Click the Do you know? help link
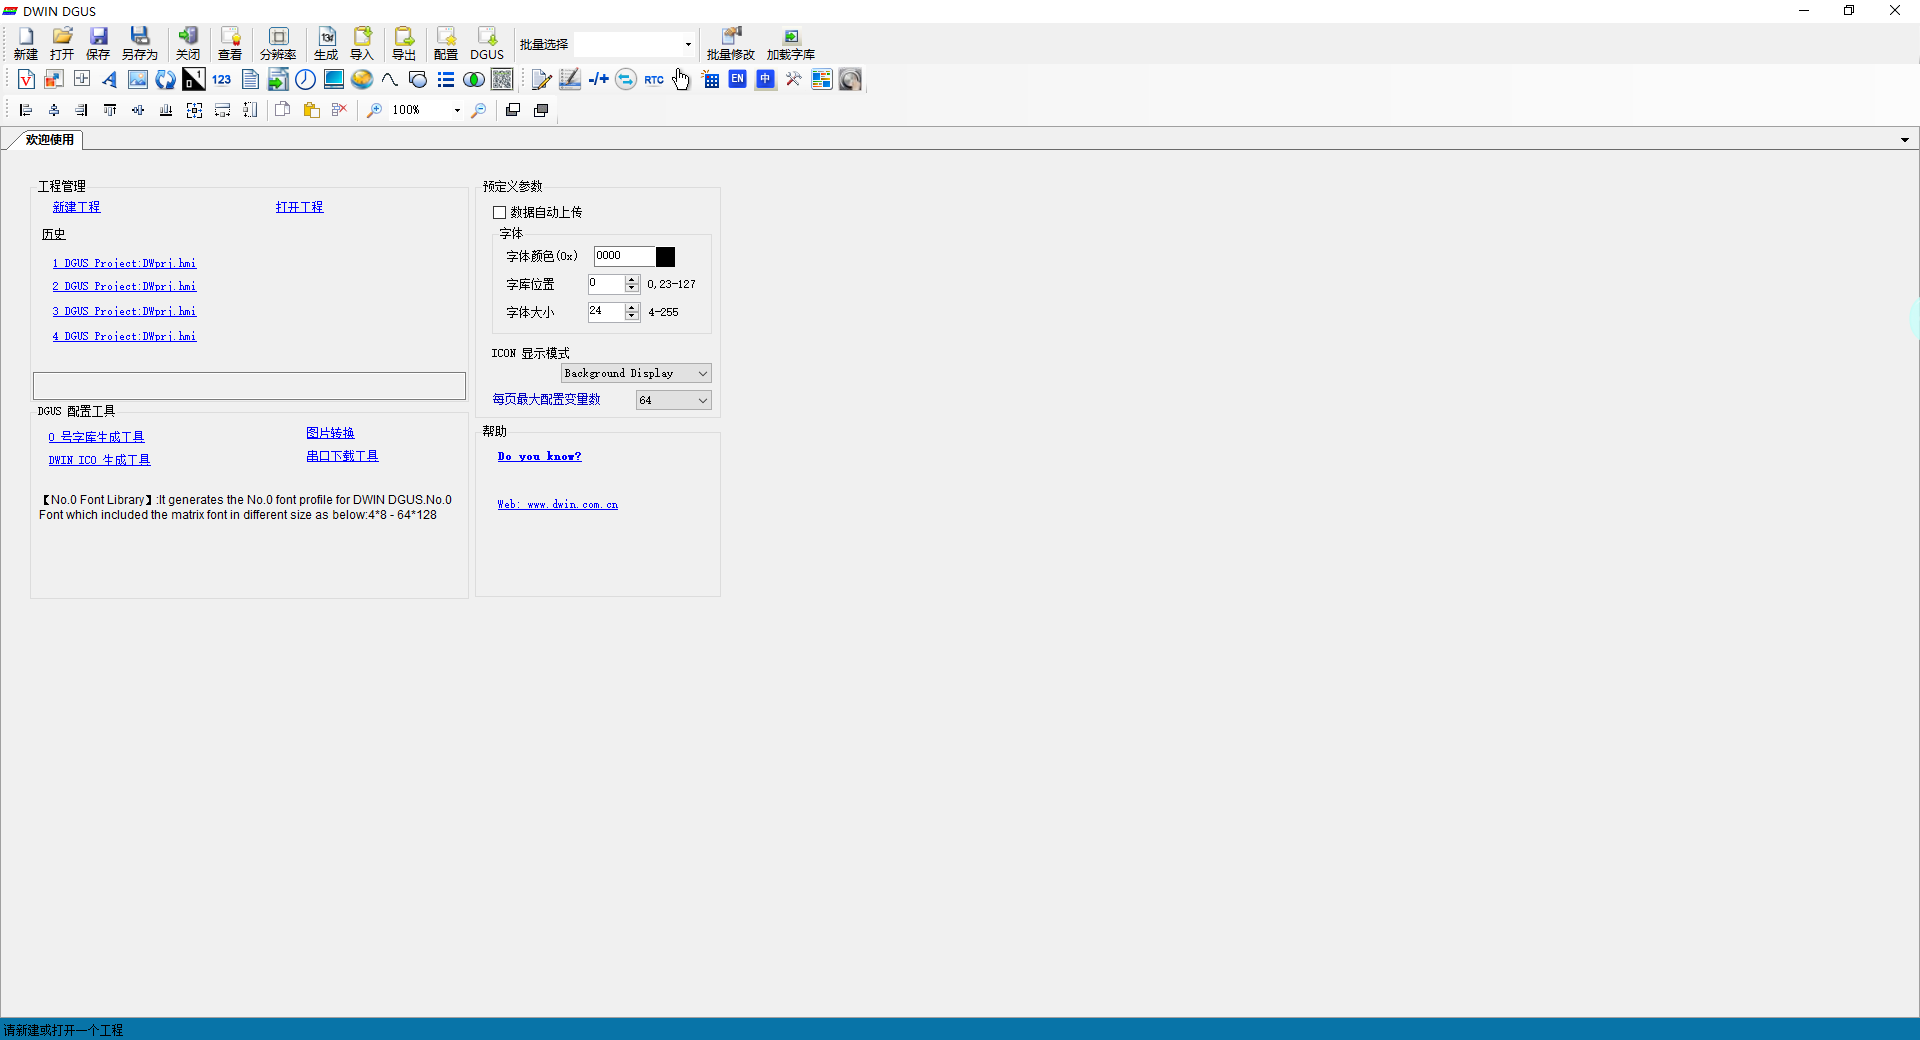Viewport: 1920px width, 1040px height. pos(539,456)
